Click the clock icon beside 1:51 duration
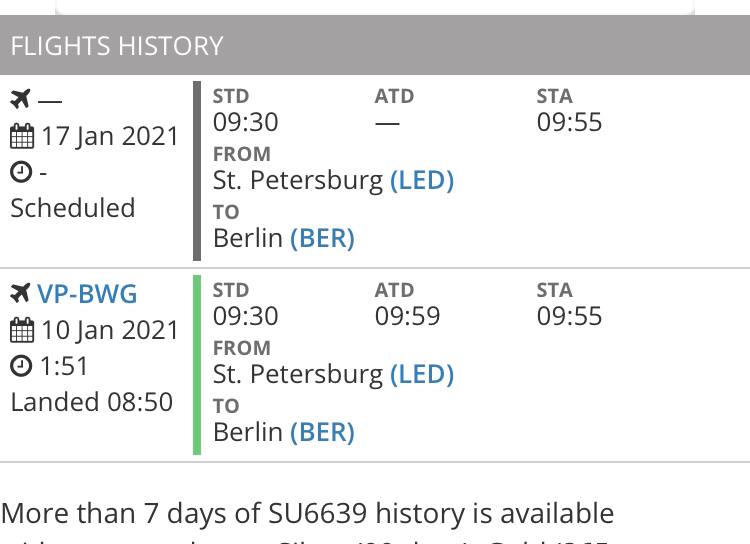The image size is (750, 544). point(21,366)
